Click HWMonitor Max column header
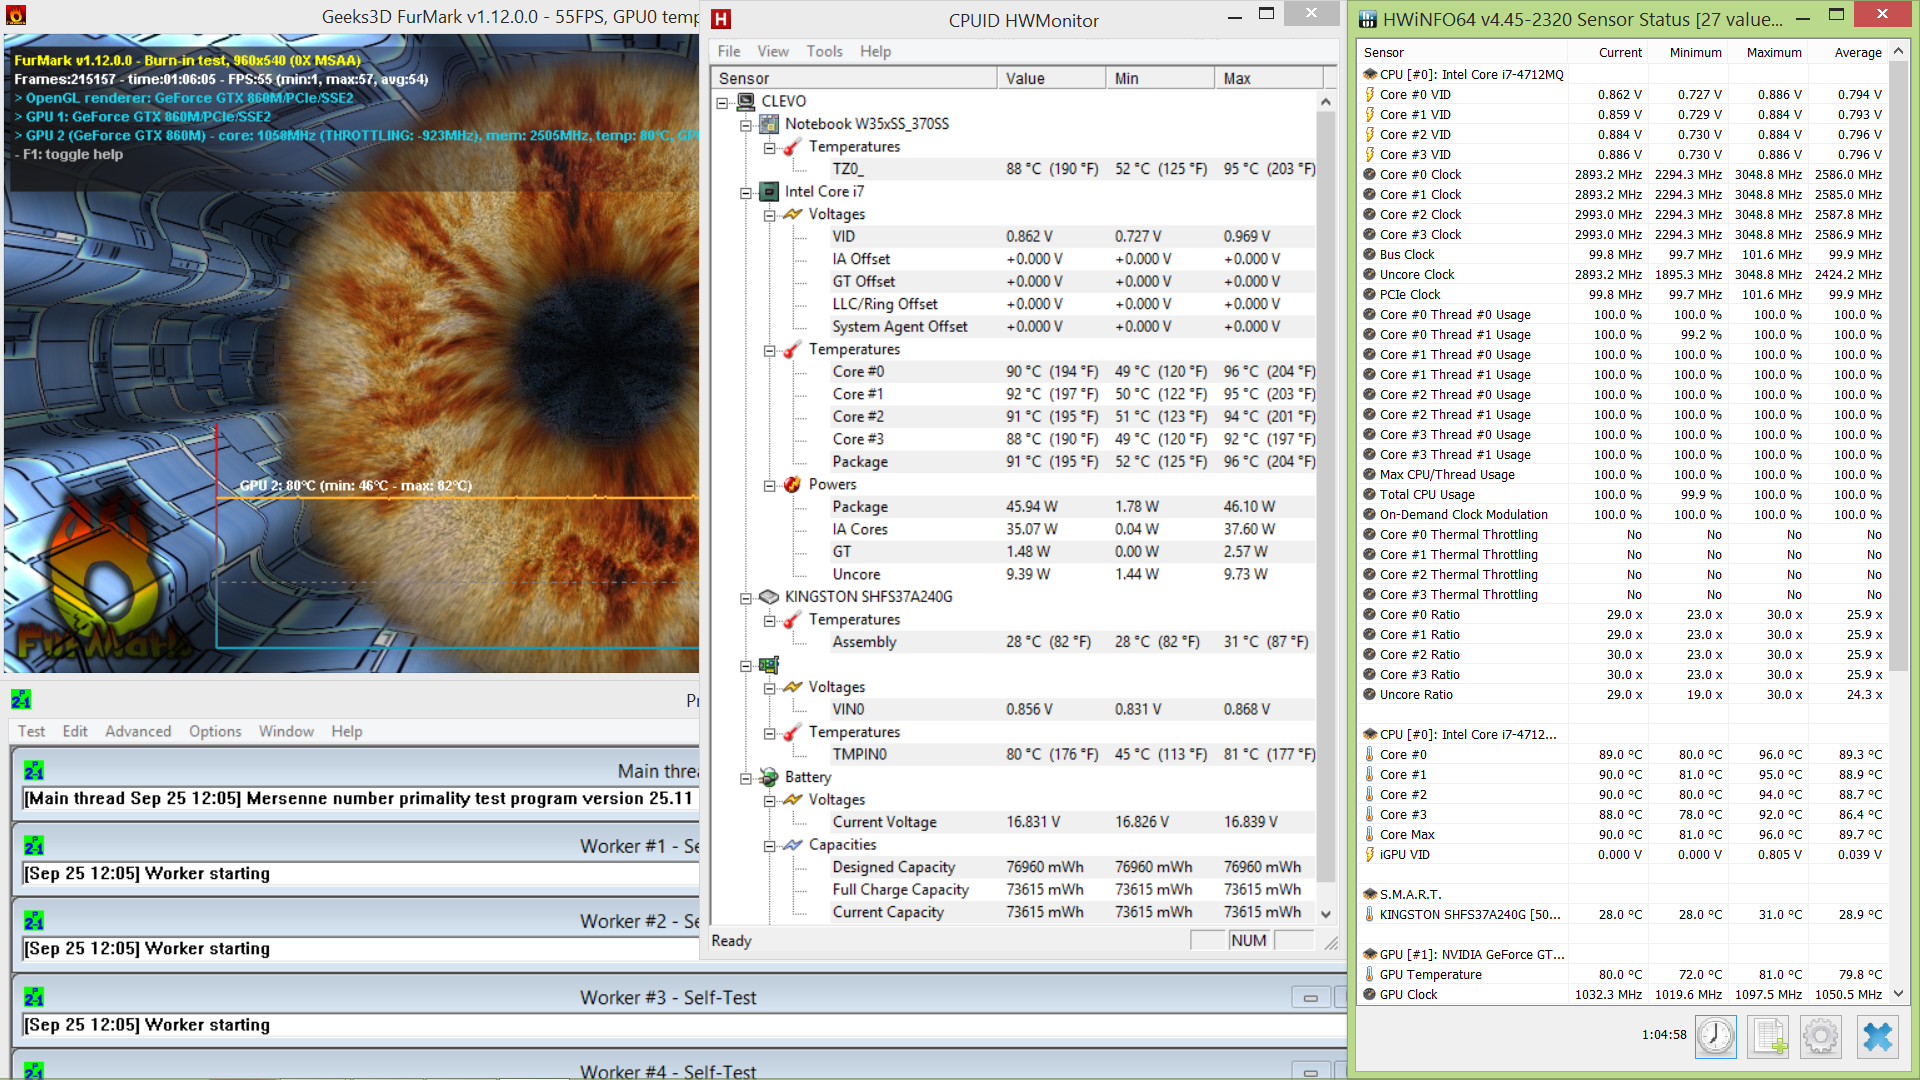This screenshot has width=1920, height=1080. (1269, 78)
